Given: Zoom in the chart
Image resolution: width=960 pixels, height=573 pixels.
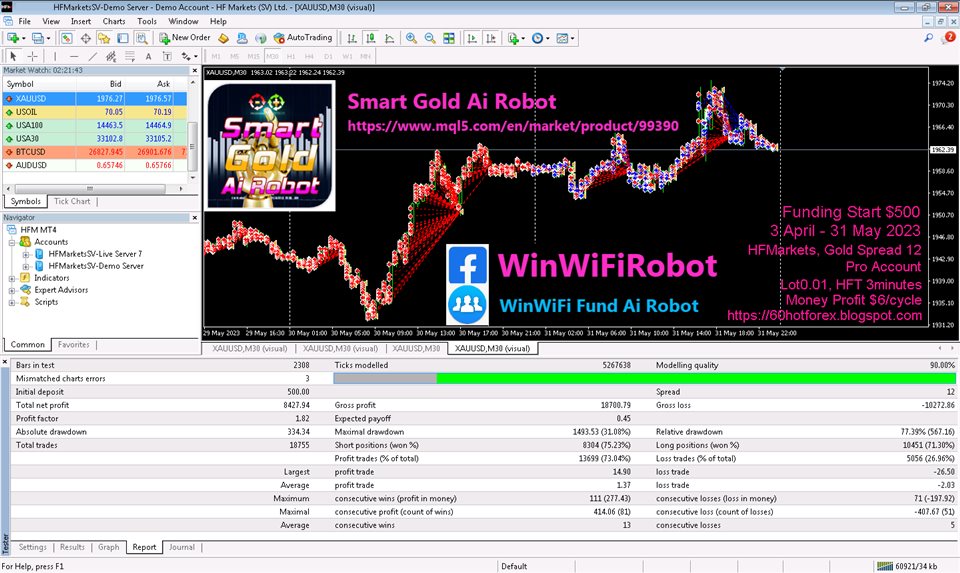Looking at the screenshot, I should [411, 38].
